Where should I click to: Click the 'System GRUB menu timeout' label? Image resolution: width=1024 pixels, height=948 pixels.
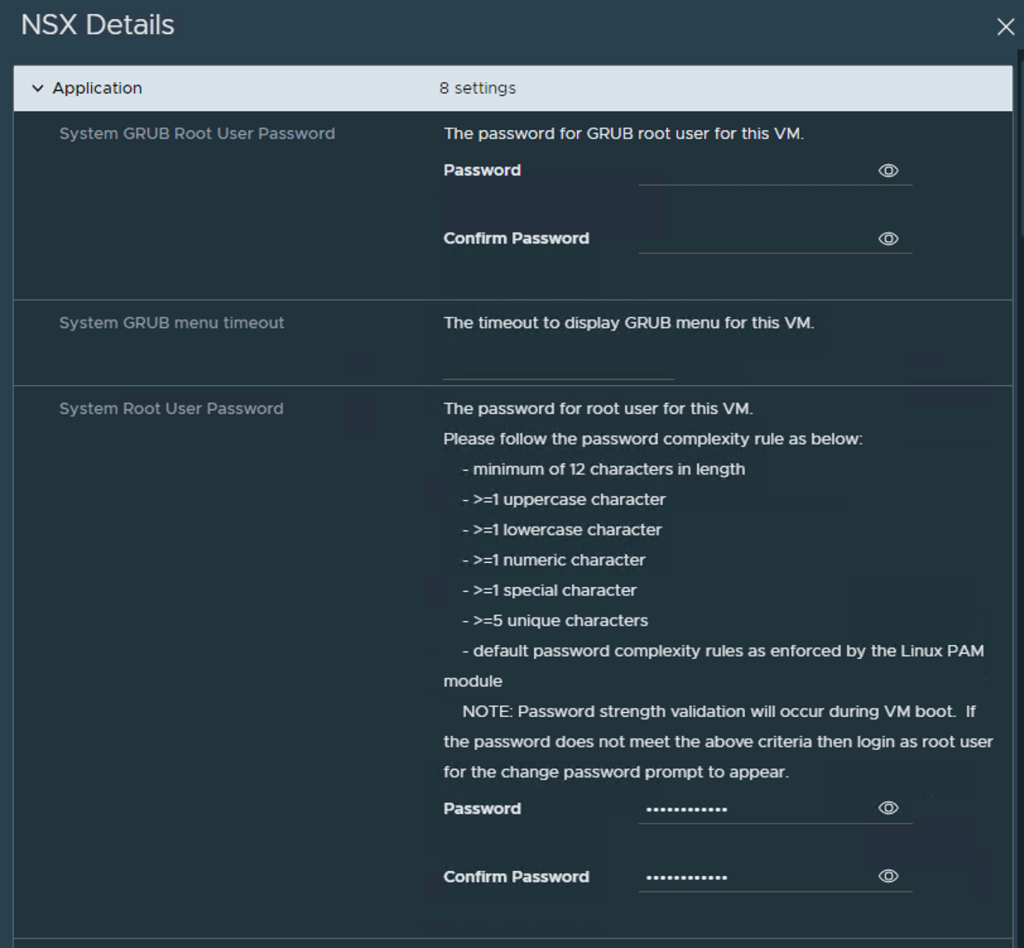[172, 323]
